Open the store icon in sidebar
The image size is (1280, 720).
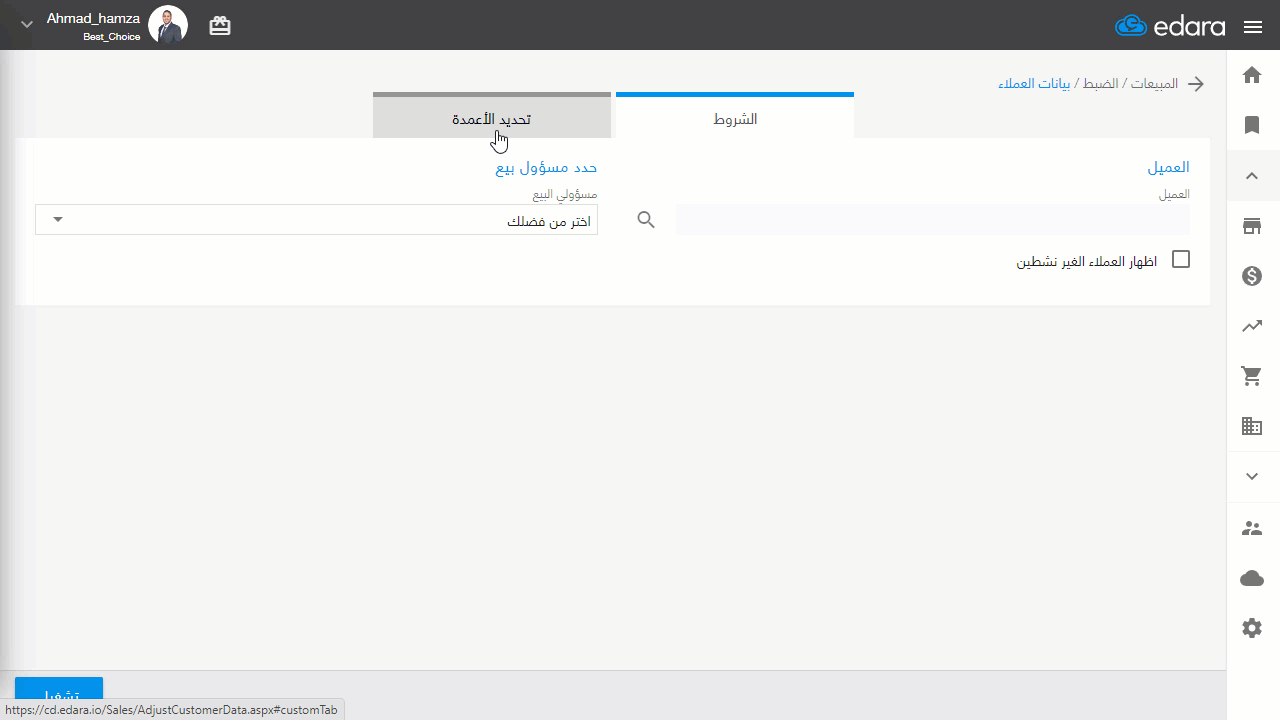coord(1252,226)
